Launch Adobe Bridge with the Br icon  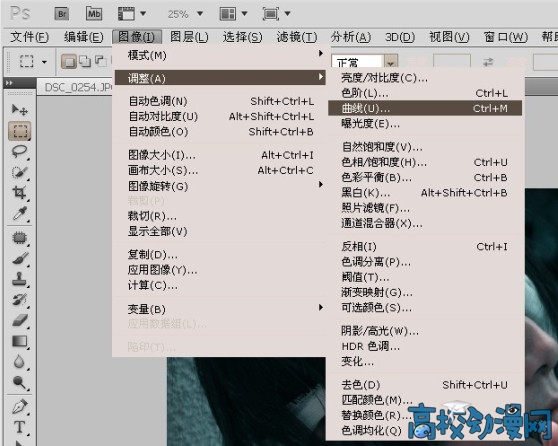coord(62,14)
